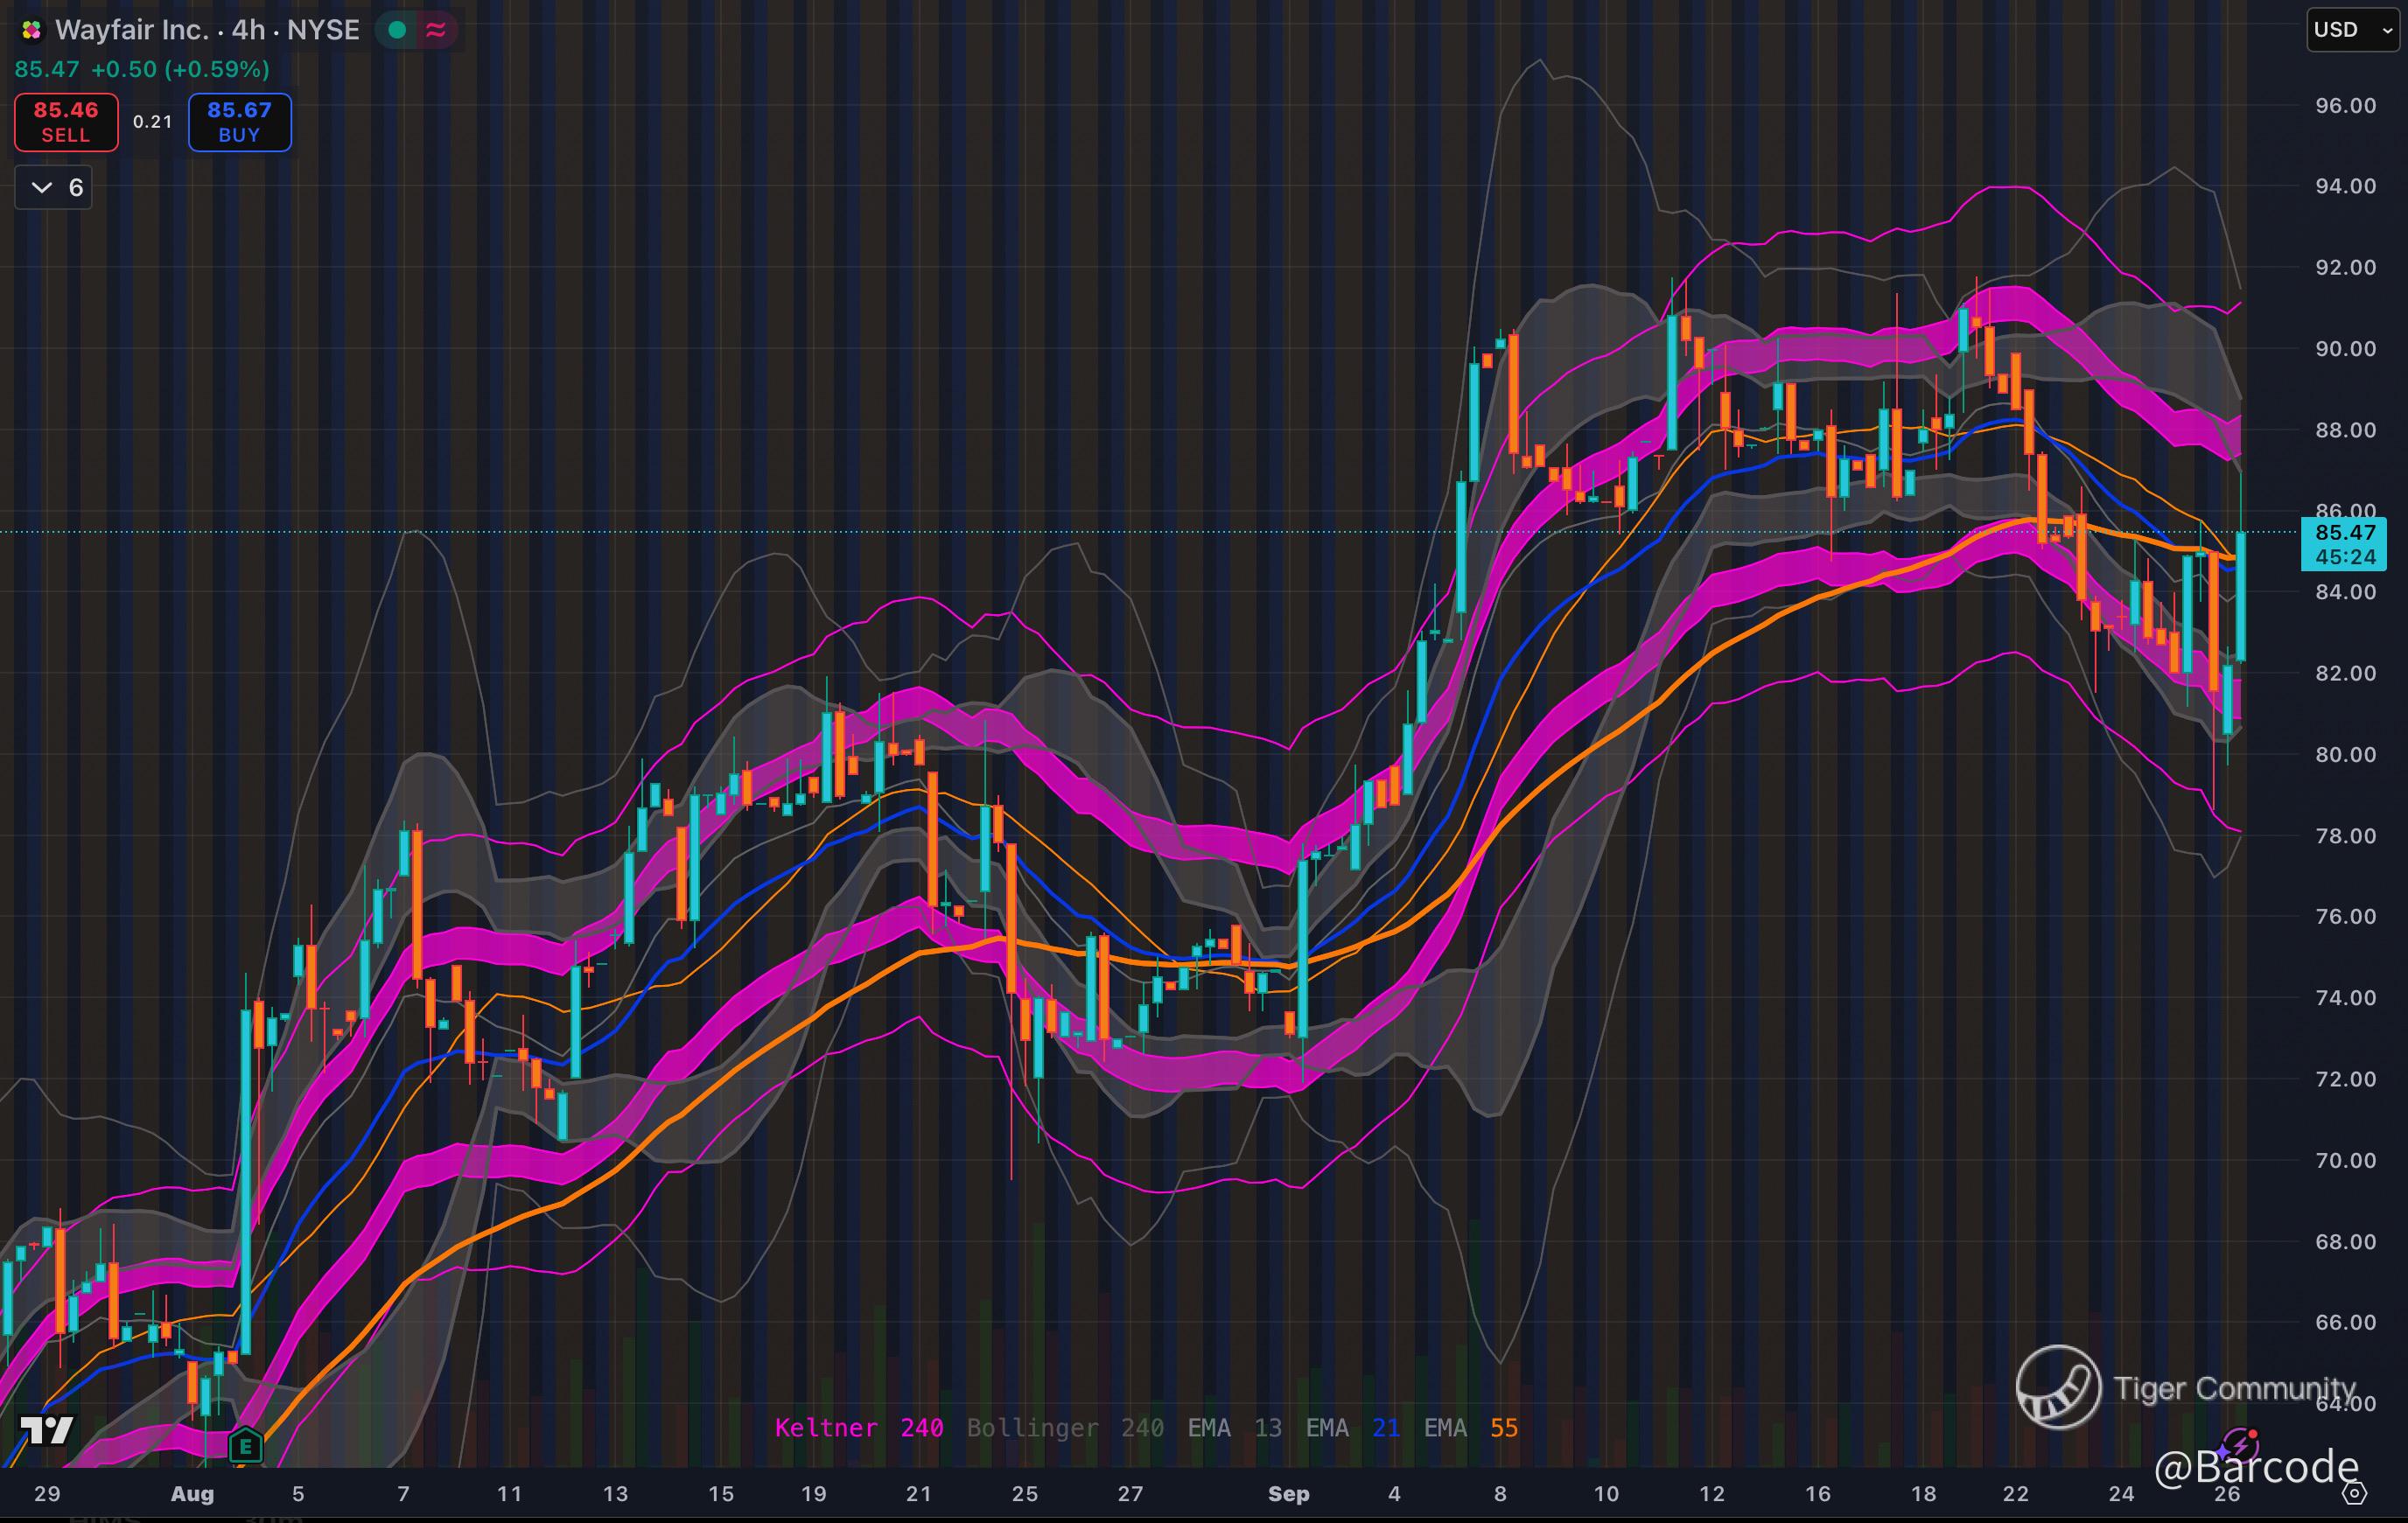Click the green market open status dot
The width and height of the screenshot is (2408, 1523).
397,30
